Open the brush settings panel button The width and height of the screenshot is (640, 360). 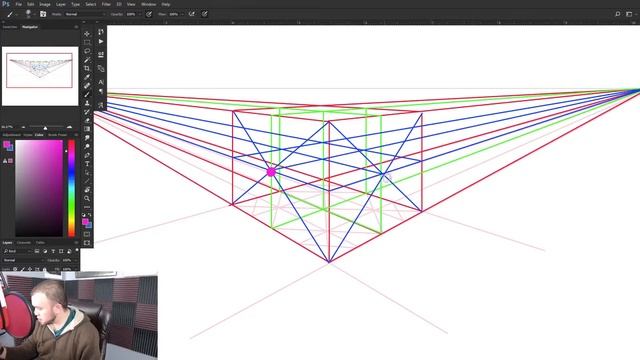click(43, 14)
